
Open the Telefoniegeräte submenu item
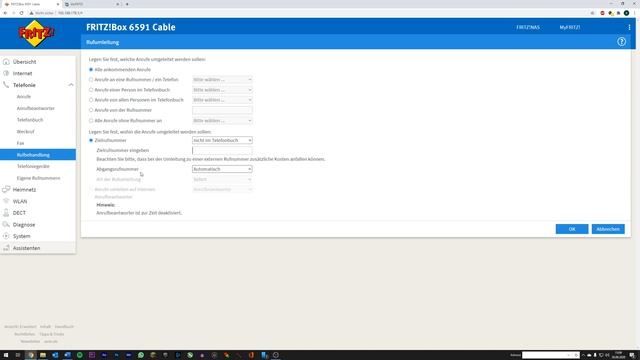click(33, 167)
